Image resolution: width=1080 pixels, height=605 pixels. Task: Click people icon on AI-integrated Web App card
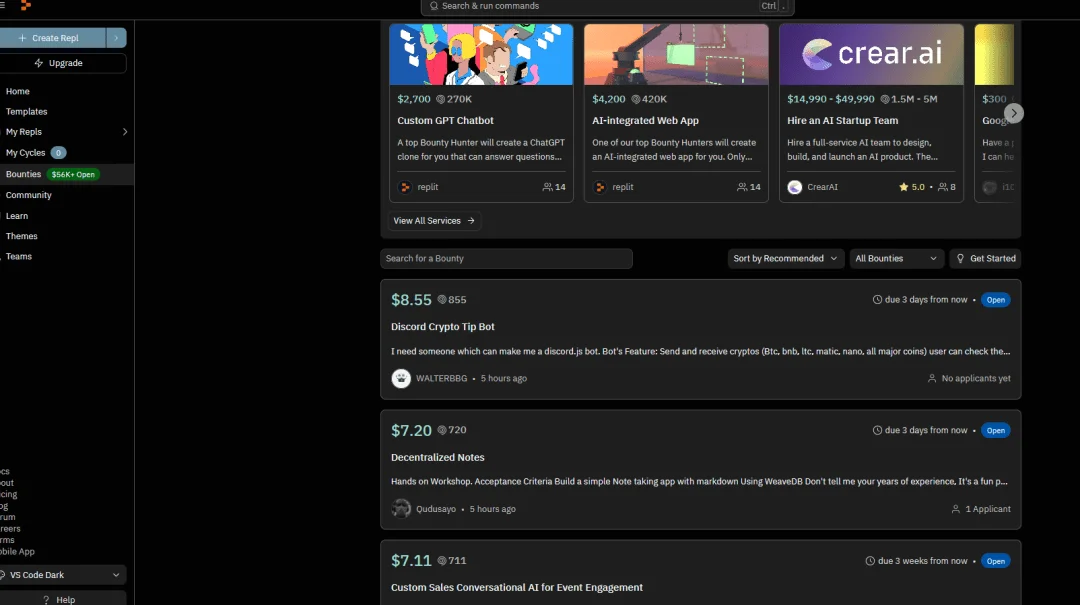(742, 187)
